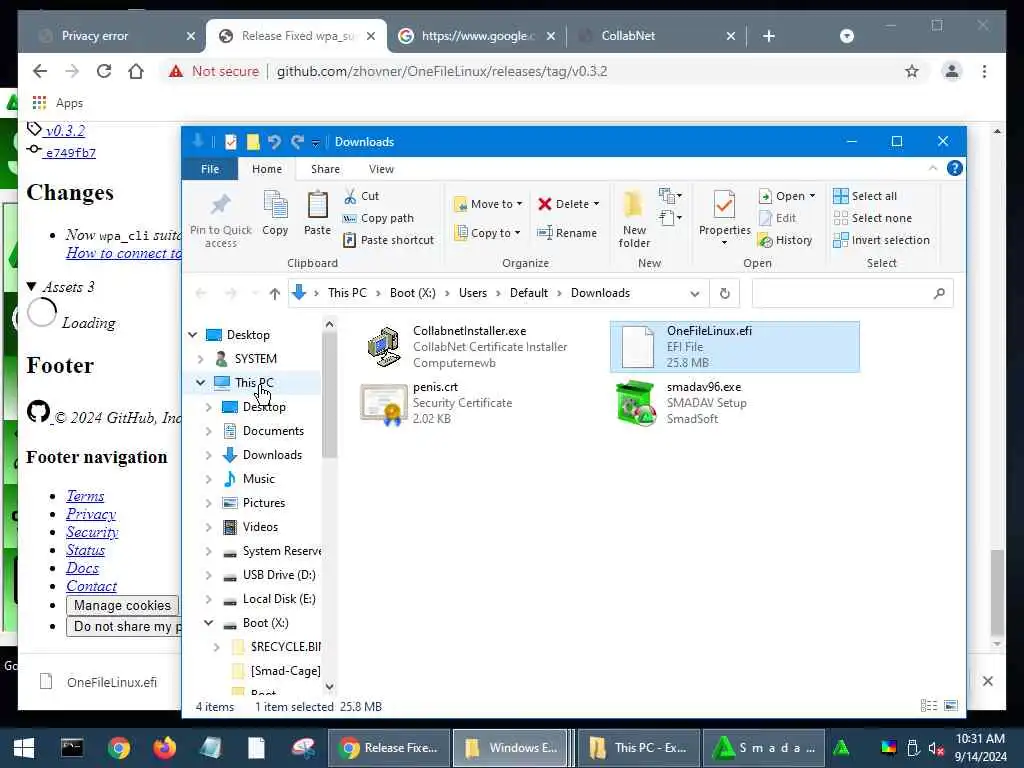The image size is (1024, 768).
Task: Click the Explorer search box
Action: [852, 293]
